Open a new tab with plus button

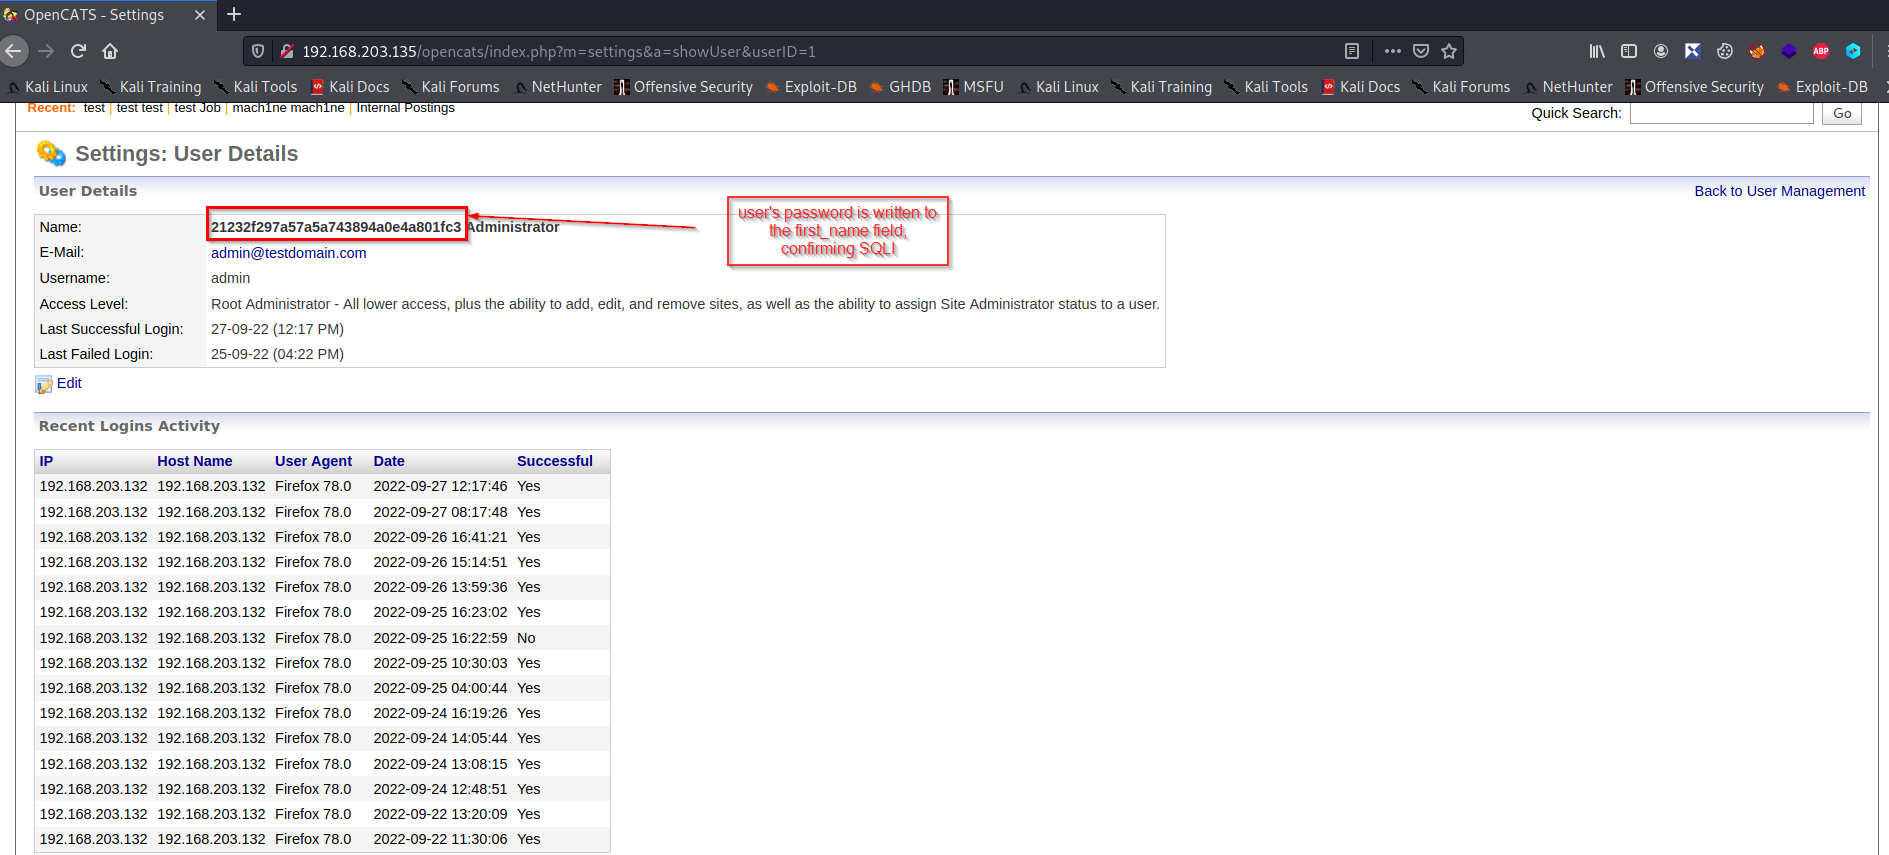point(234,14)
